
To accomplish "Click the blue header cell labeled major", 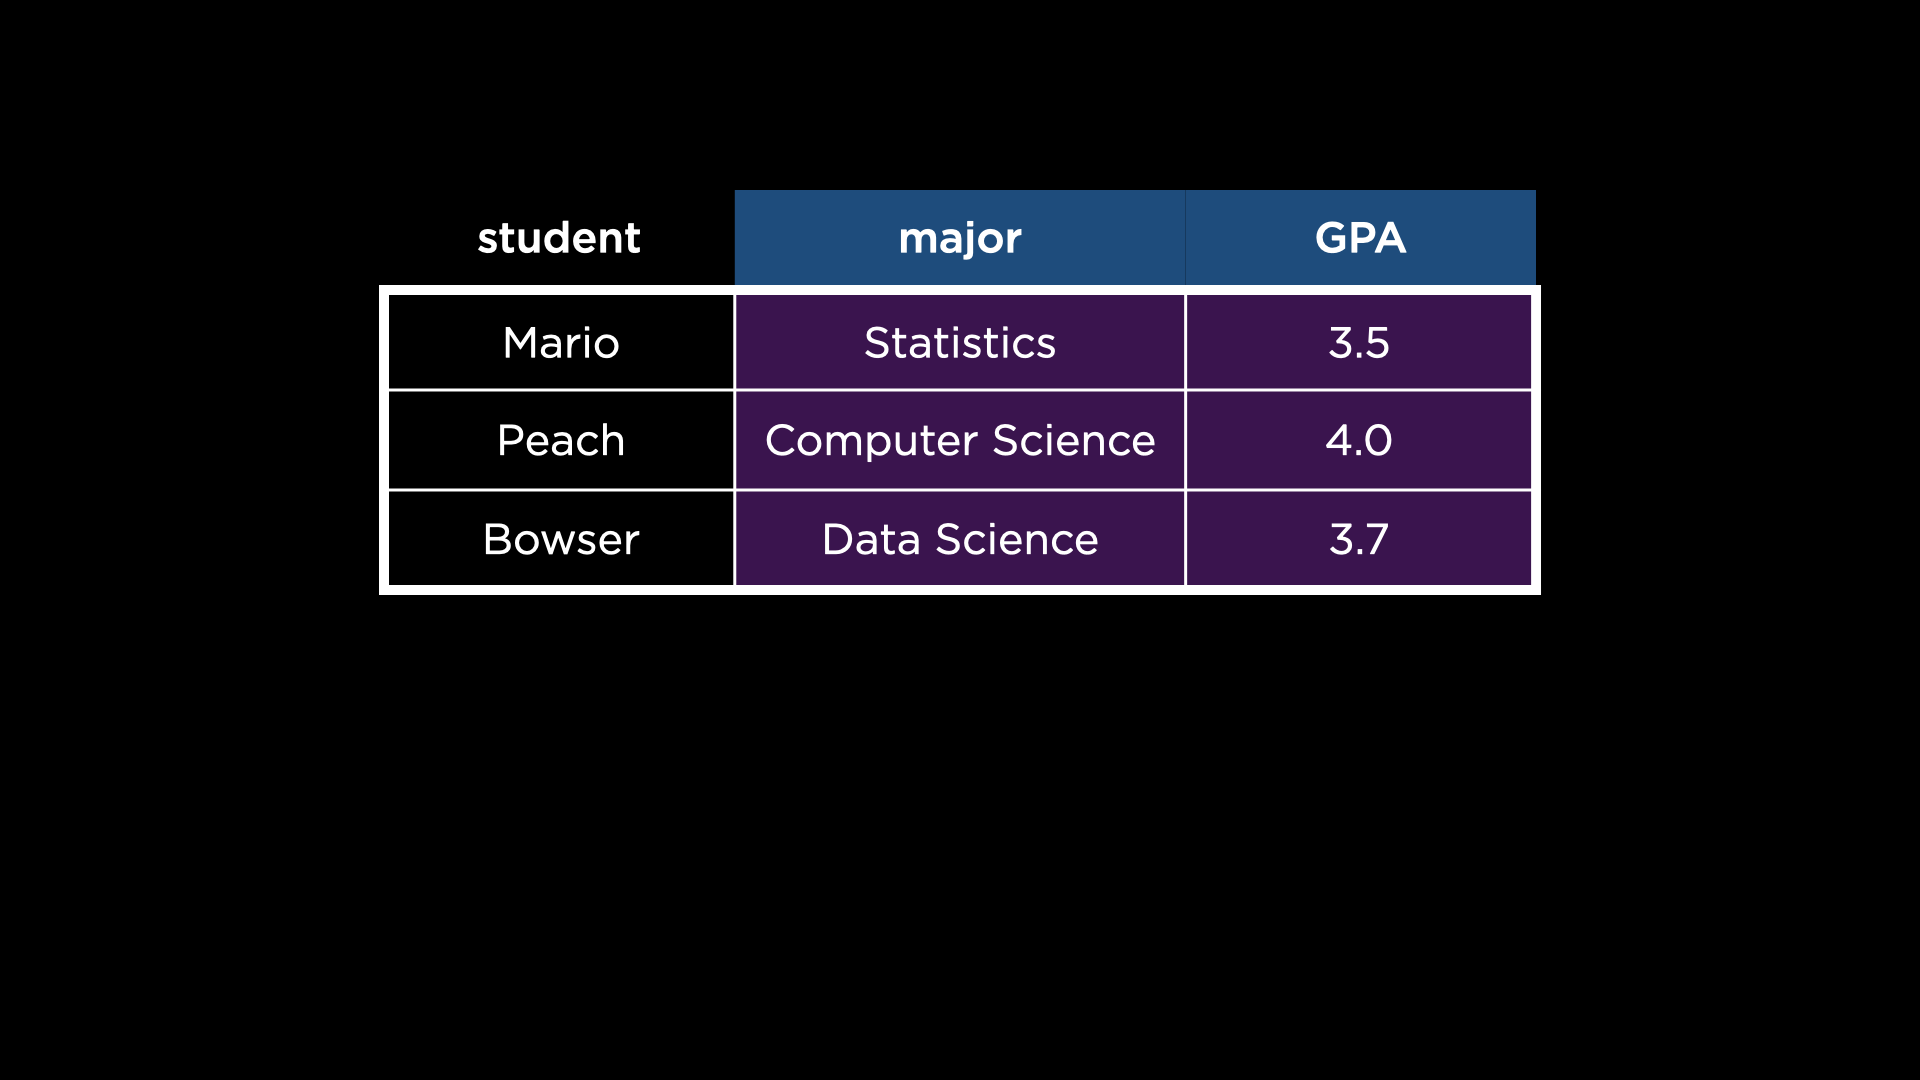I will tap(959, 238).
